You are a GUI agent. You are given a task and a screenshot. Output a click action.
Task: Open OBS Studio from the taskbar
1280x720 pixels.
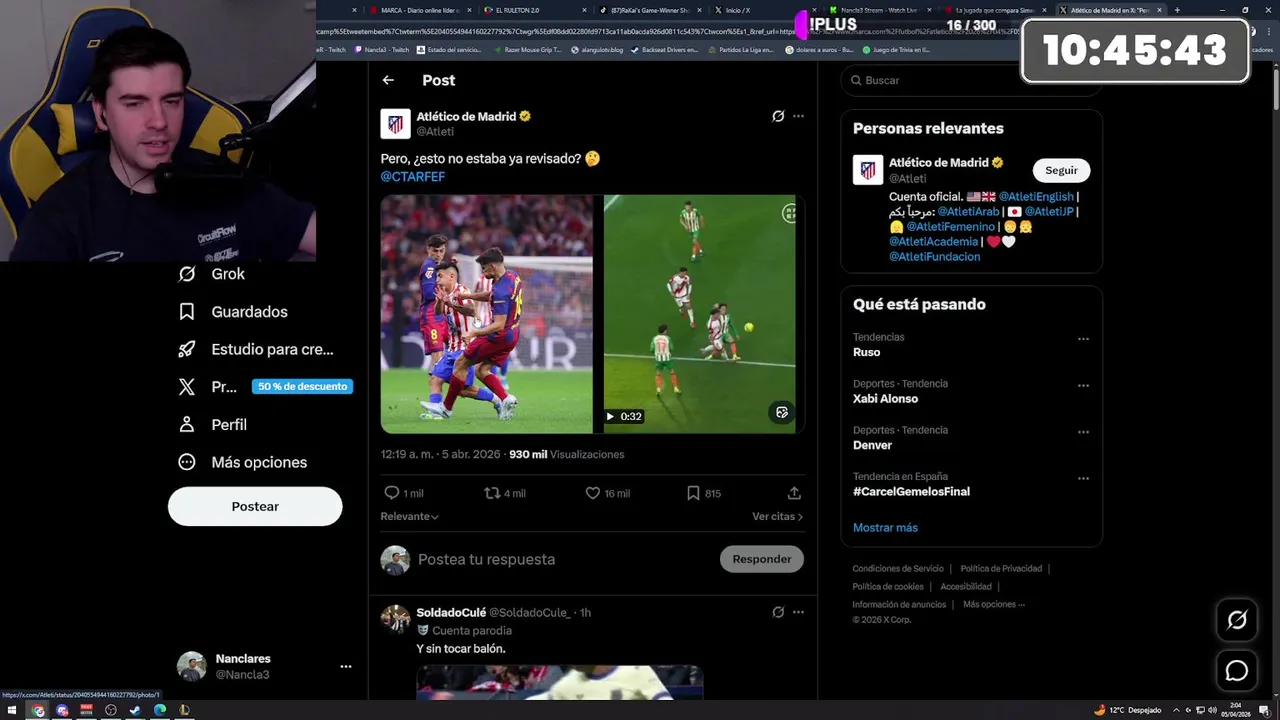coord(111,710)
